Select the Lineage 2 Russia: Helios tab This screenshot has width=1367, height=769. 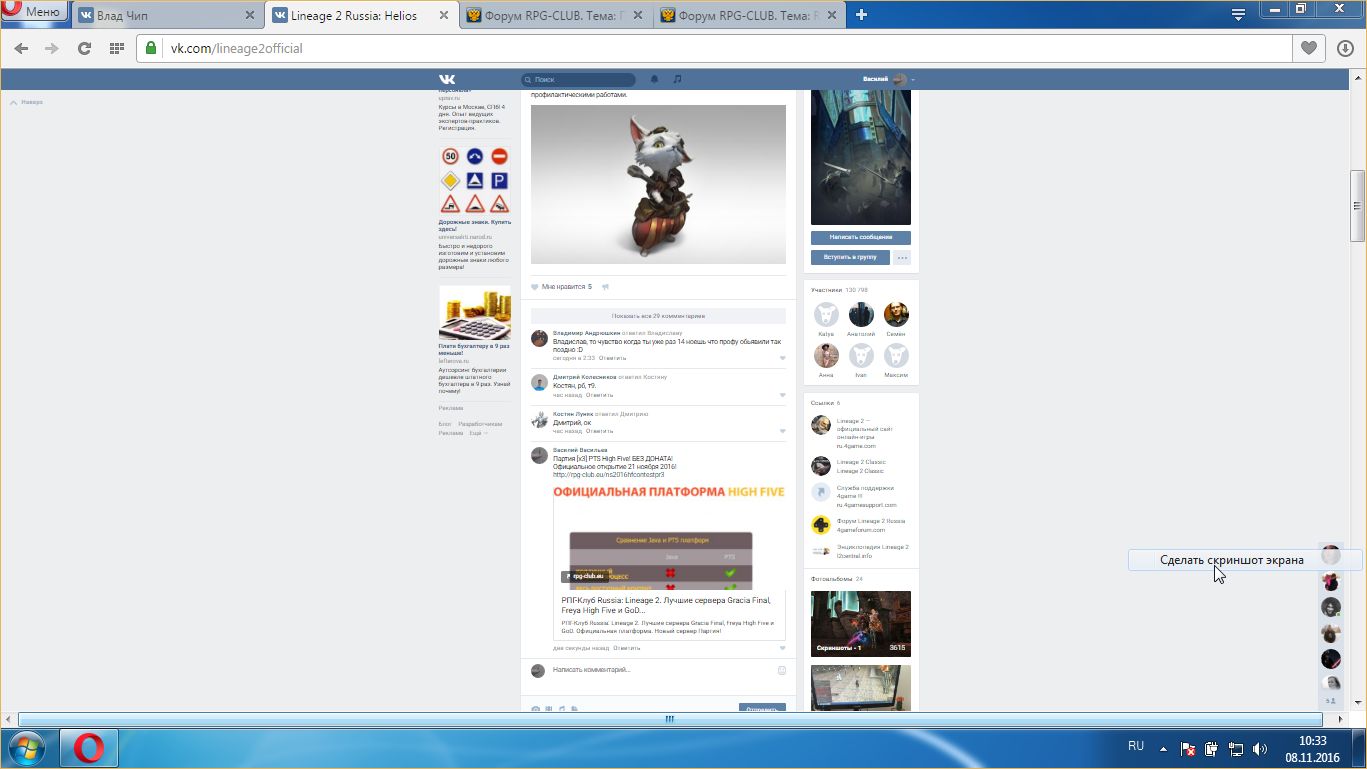pyautogui.click(x=362, y=15)
